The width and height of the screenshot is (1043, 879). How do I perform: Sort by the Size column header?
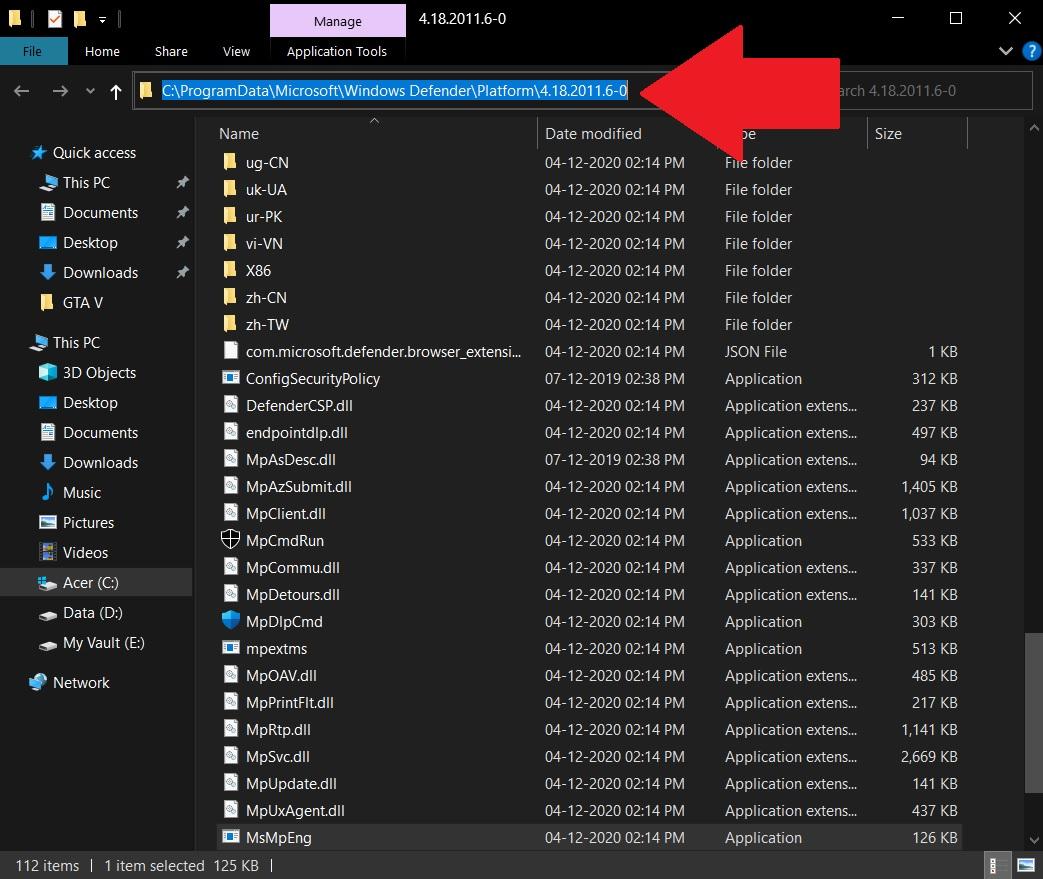[888, 134]
